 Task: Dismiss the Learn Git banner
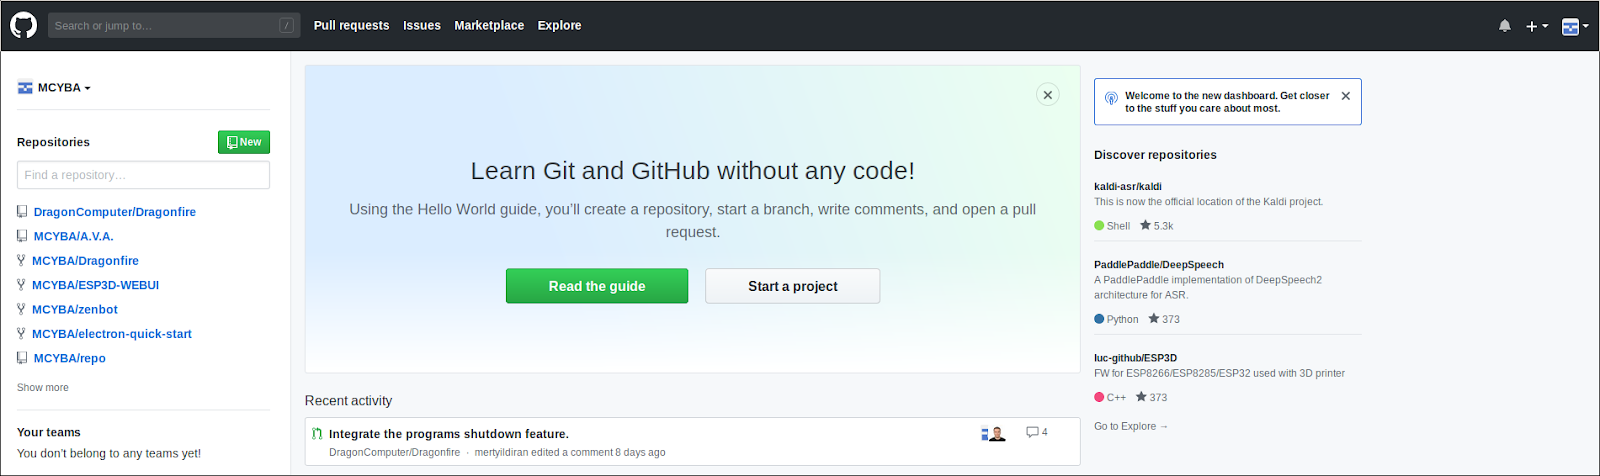point(1047,95)
